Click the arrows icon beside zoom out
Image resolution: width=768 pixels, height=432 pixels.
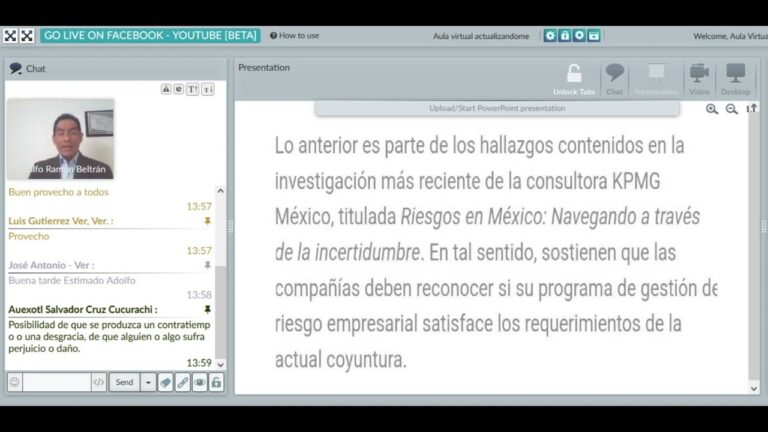pos(751,109)
